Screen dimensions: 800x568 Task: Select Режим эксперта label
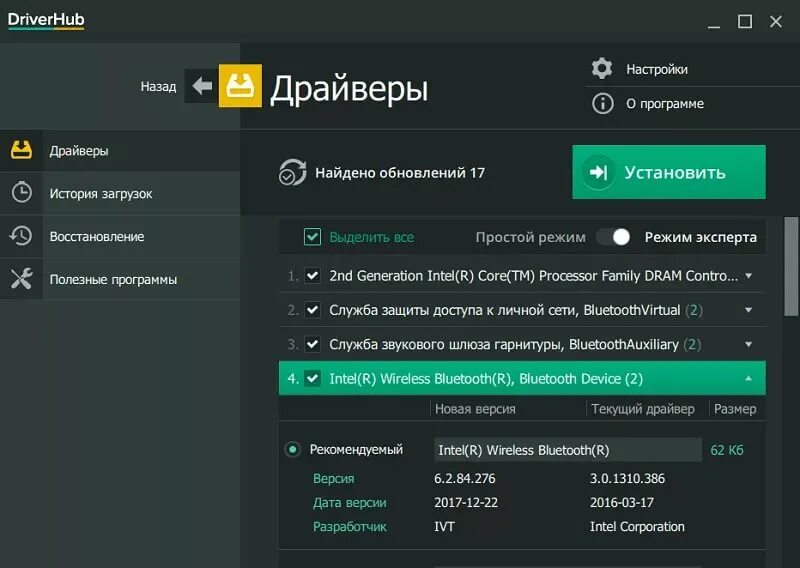tap(701, 237)
